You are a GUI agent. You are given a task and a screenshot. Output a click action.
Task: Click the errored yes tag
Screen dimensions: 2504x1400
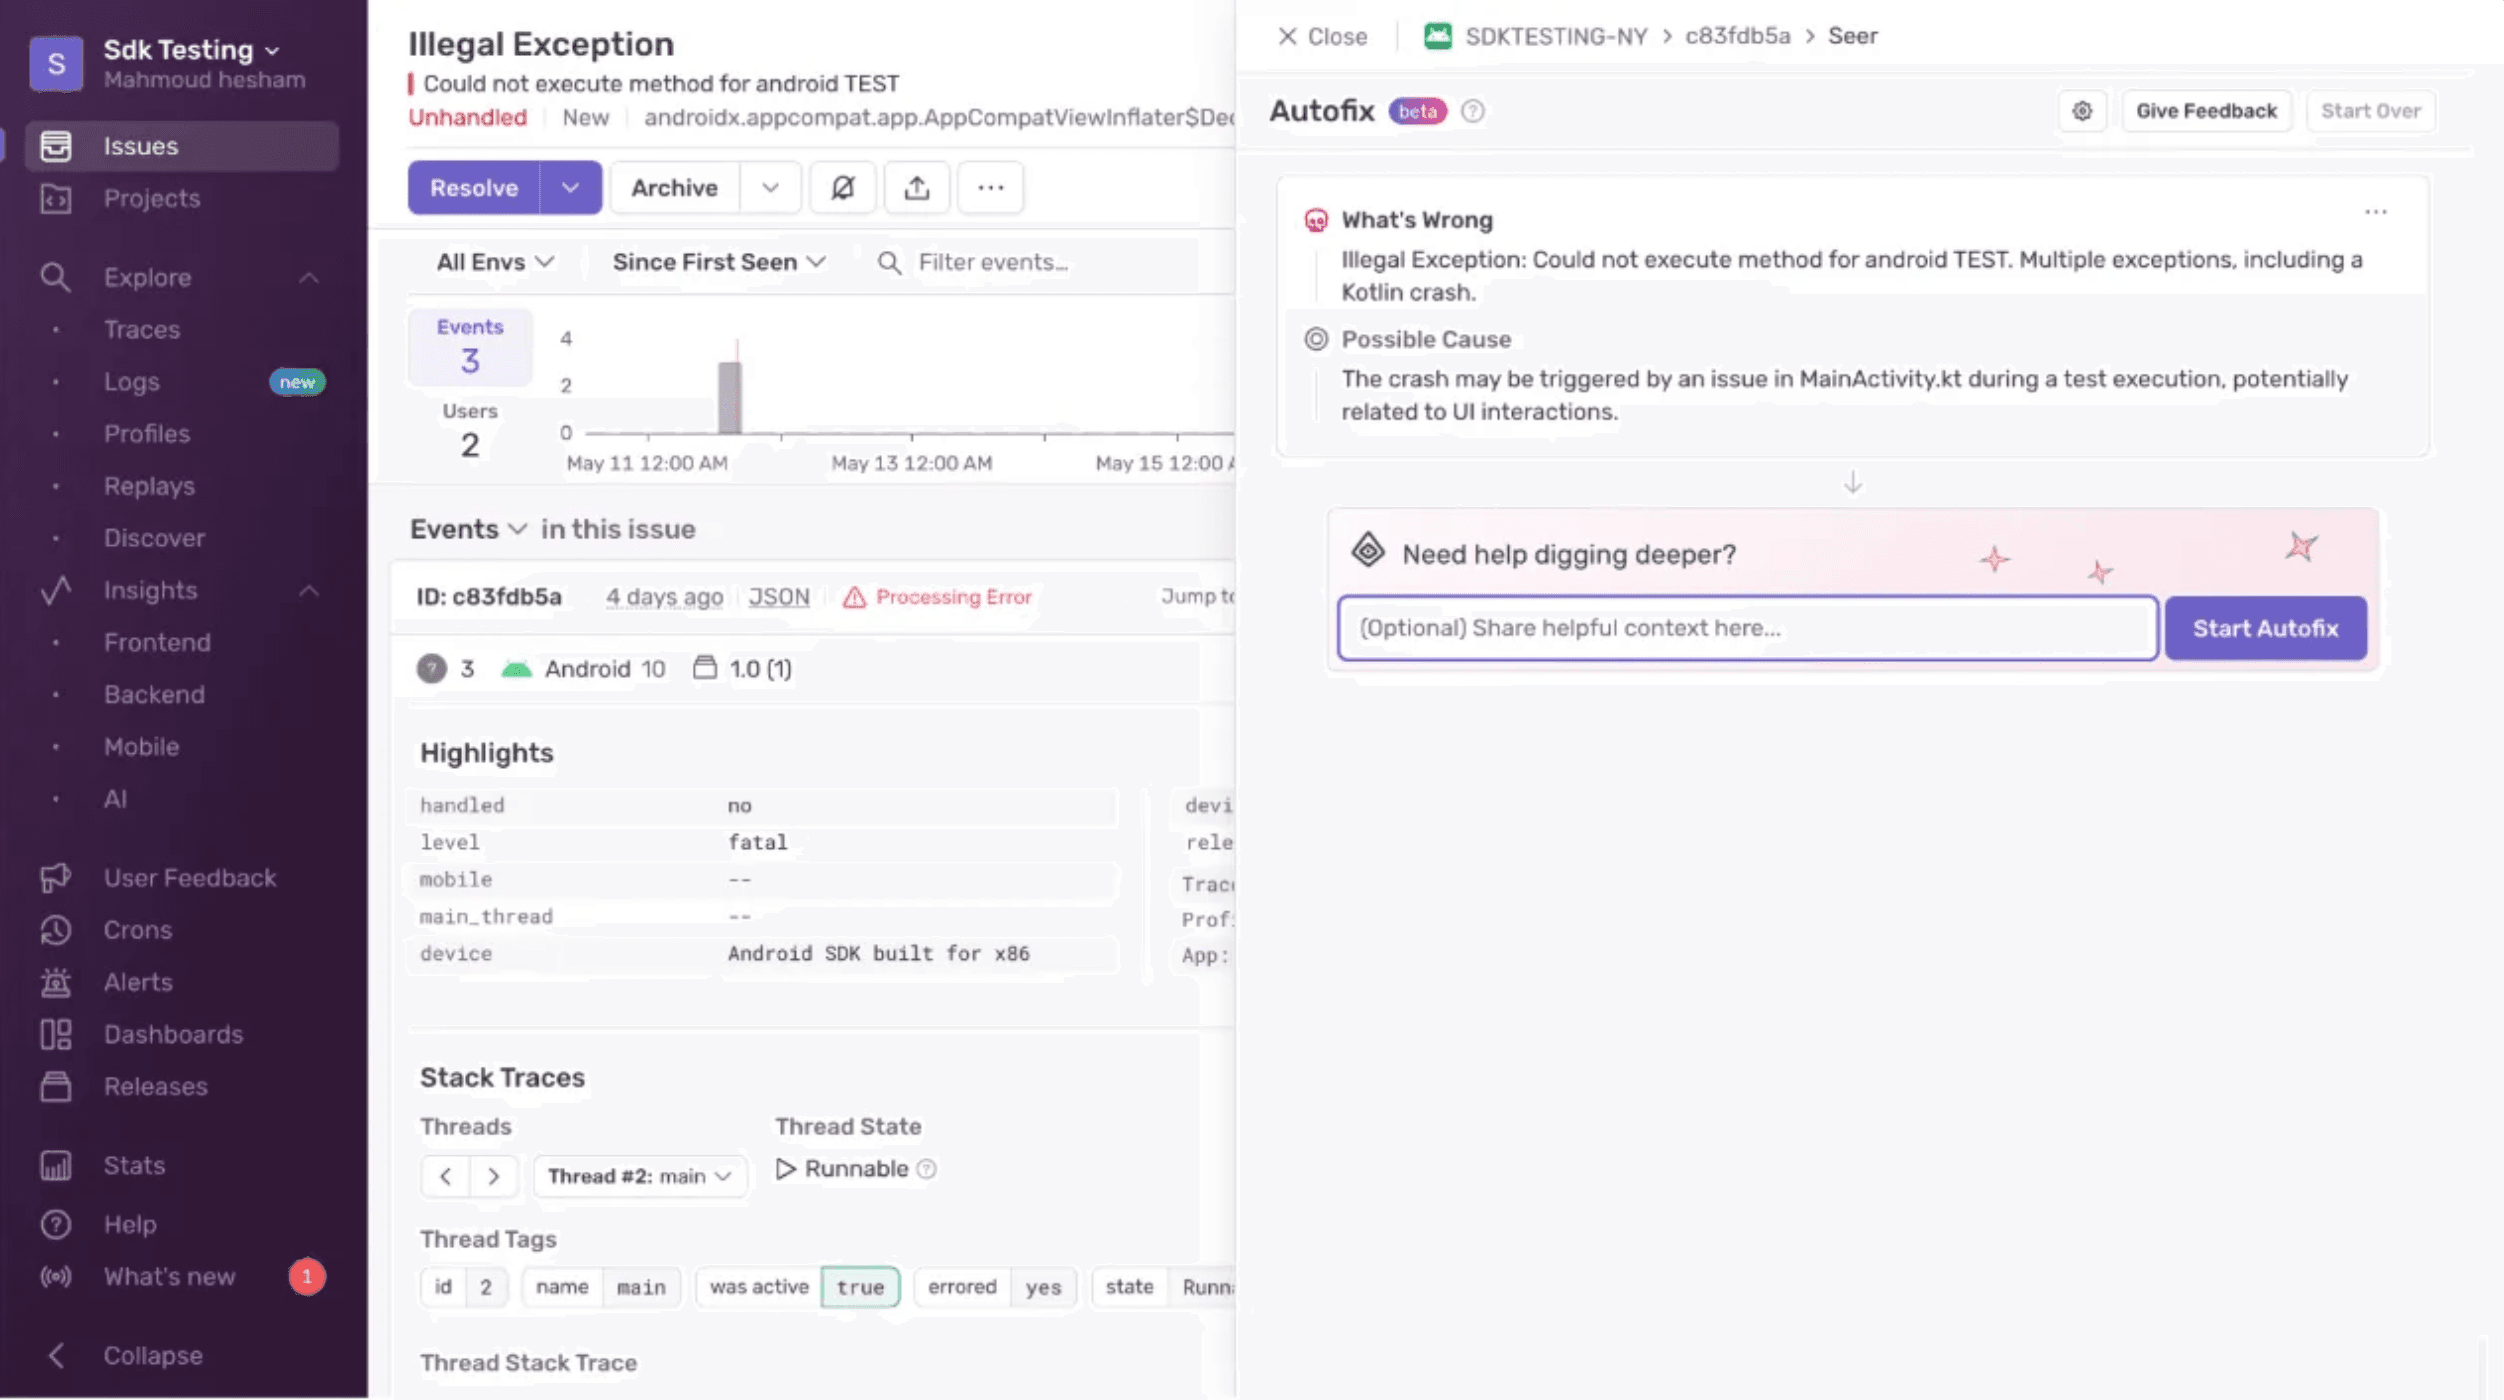pyautogui.click(x=994, y=1286)
